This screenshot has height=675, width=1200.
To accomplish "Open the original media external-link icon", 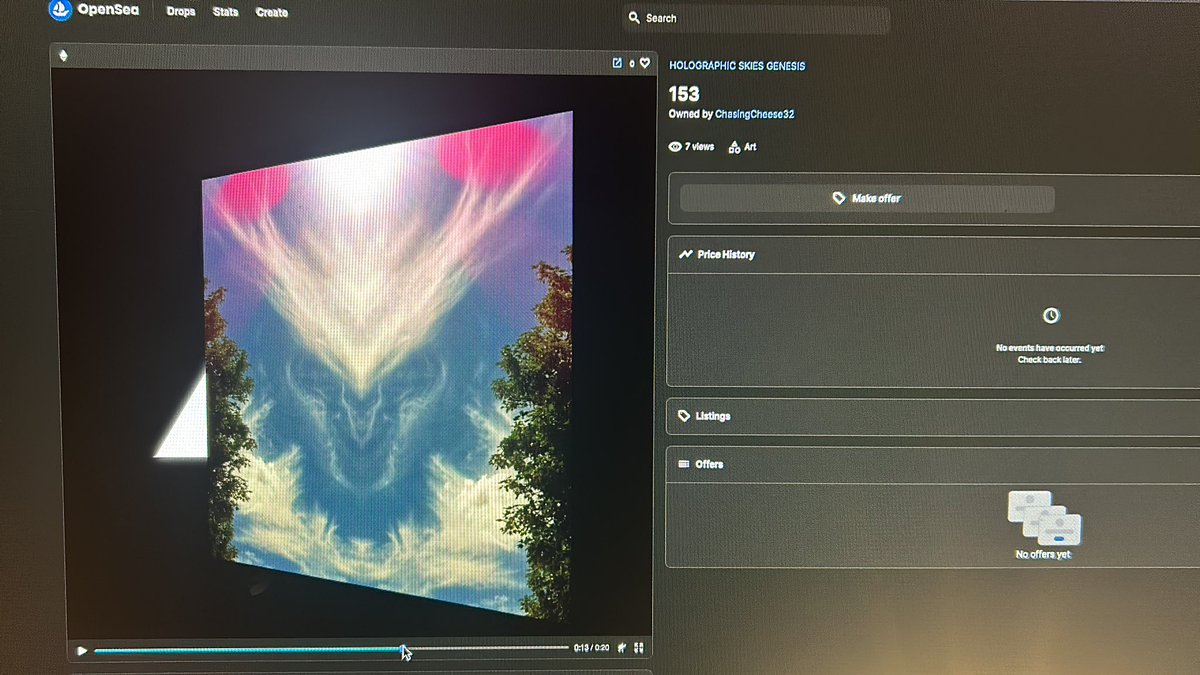I will click(x=617, y=62).
